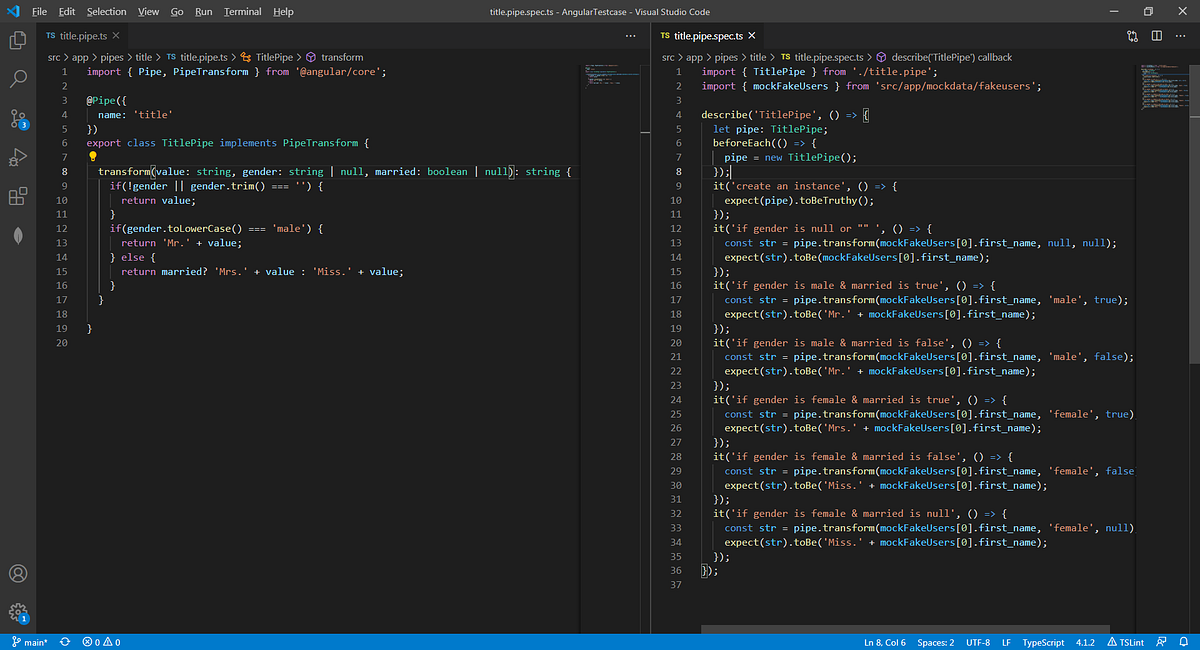Open more actions menu for left editor

[x=630, y=36]
